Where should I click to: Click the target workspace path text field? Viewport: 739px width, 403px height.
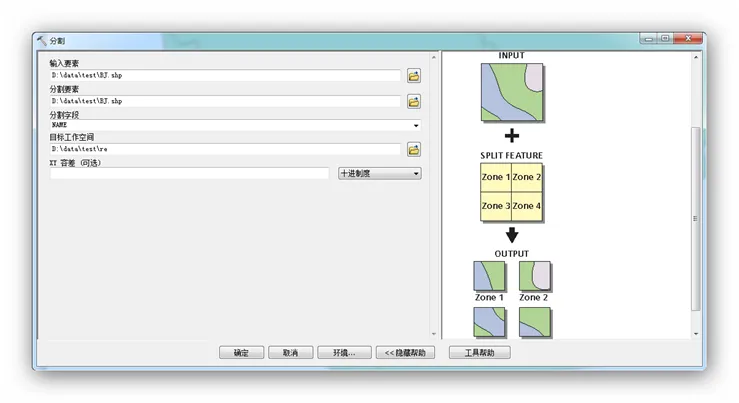coord(225,149)
